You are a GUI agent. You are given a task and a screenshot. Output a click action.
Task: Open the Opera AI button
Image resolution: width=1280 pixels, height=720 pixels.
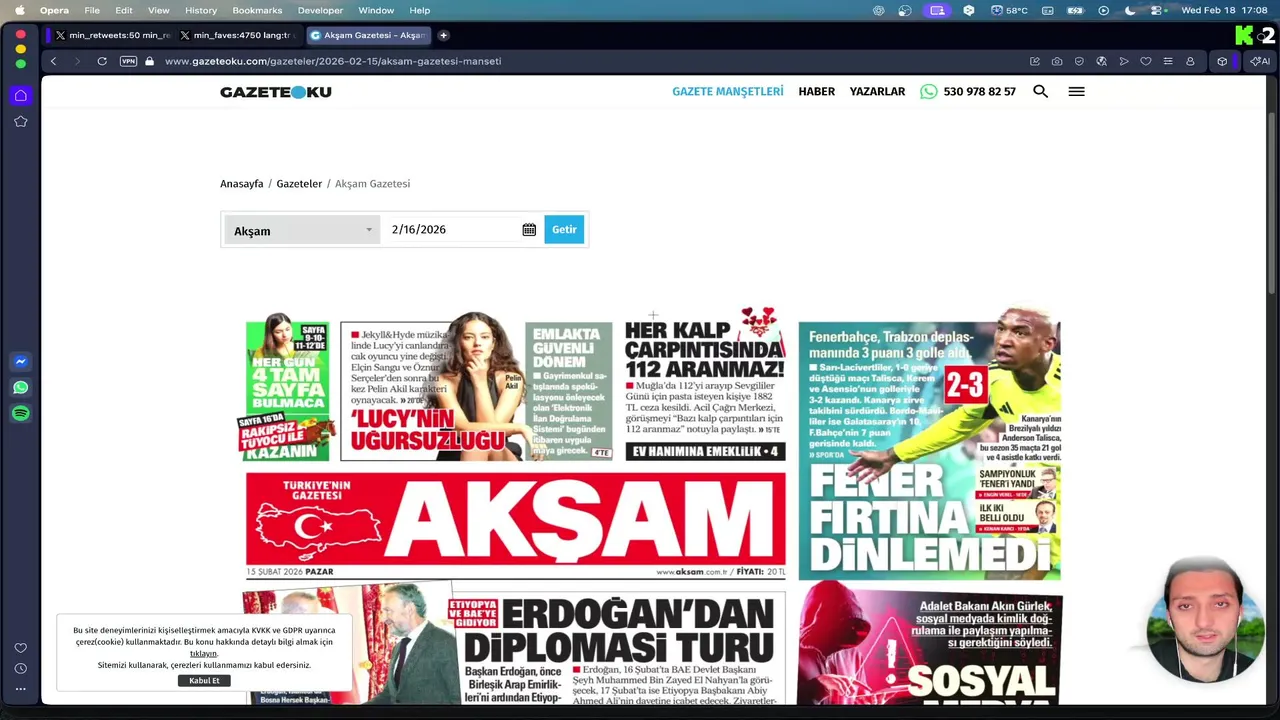1260,61
